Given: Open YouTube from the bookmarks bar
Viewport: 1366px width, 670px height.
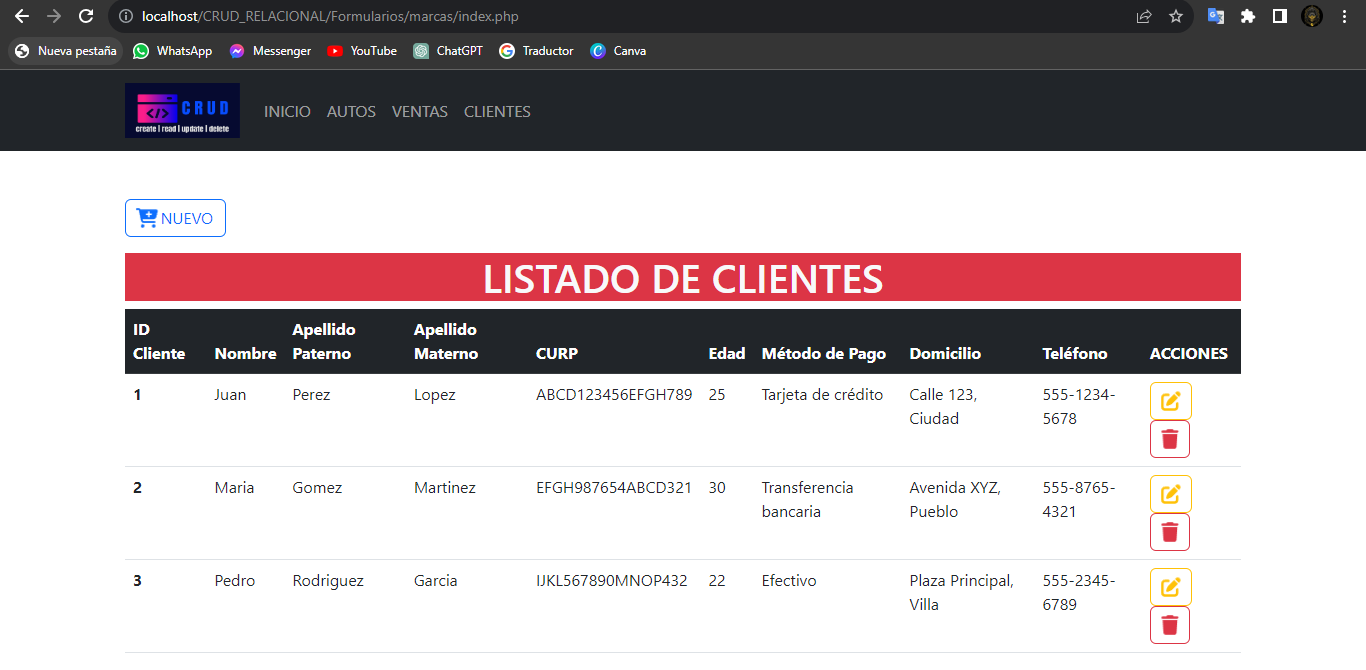Looking at the screenshot, I should (x=361, y=50).
